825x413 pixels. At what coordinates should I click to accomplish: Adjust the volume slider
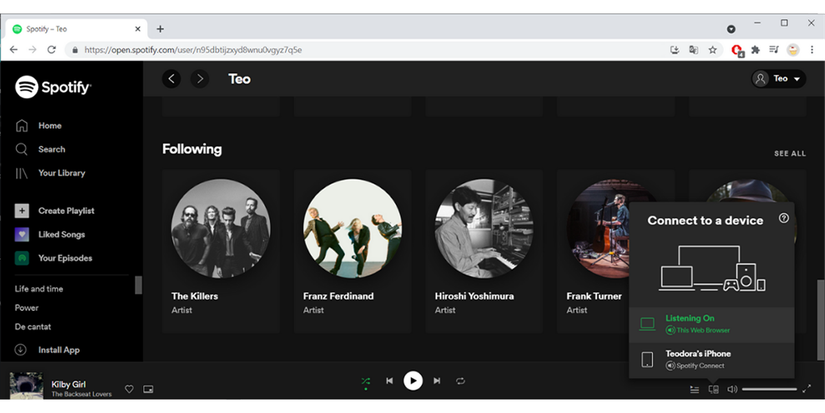click(769, 389)
